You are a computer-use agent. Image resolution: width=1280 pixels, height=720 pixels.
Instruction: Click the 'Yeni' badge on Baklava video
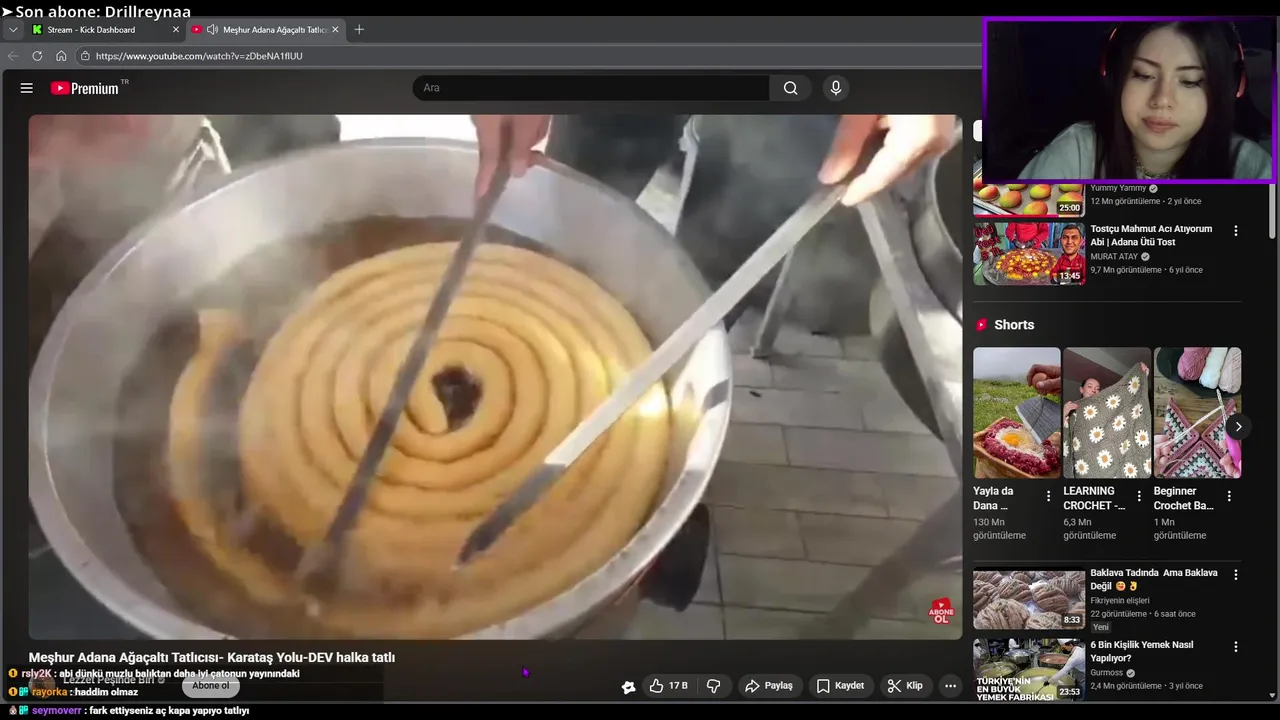click(x=1101, y=627)
